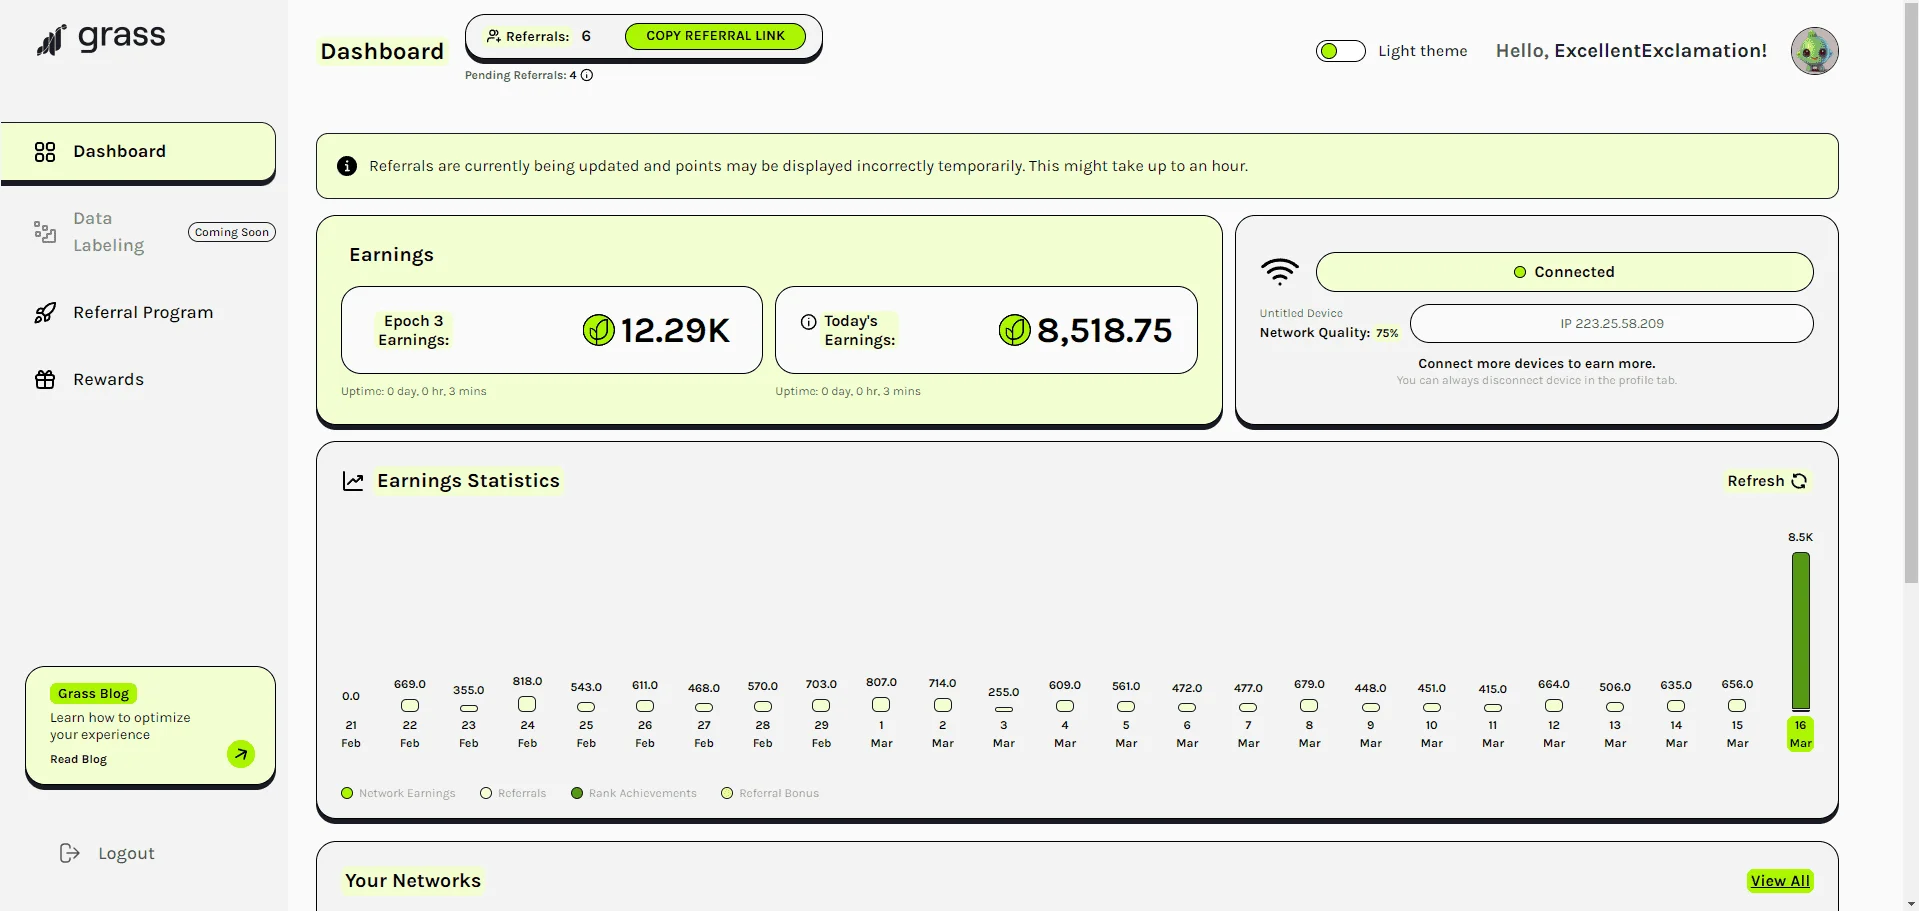1919x911 pixels.
Task: Select the 24 Feb bar marker
Action: (527, 704)
